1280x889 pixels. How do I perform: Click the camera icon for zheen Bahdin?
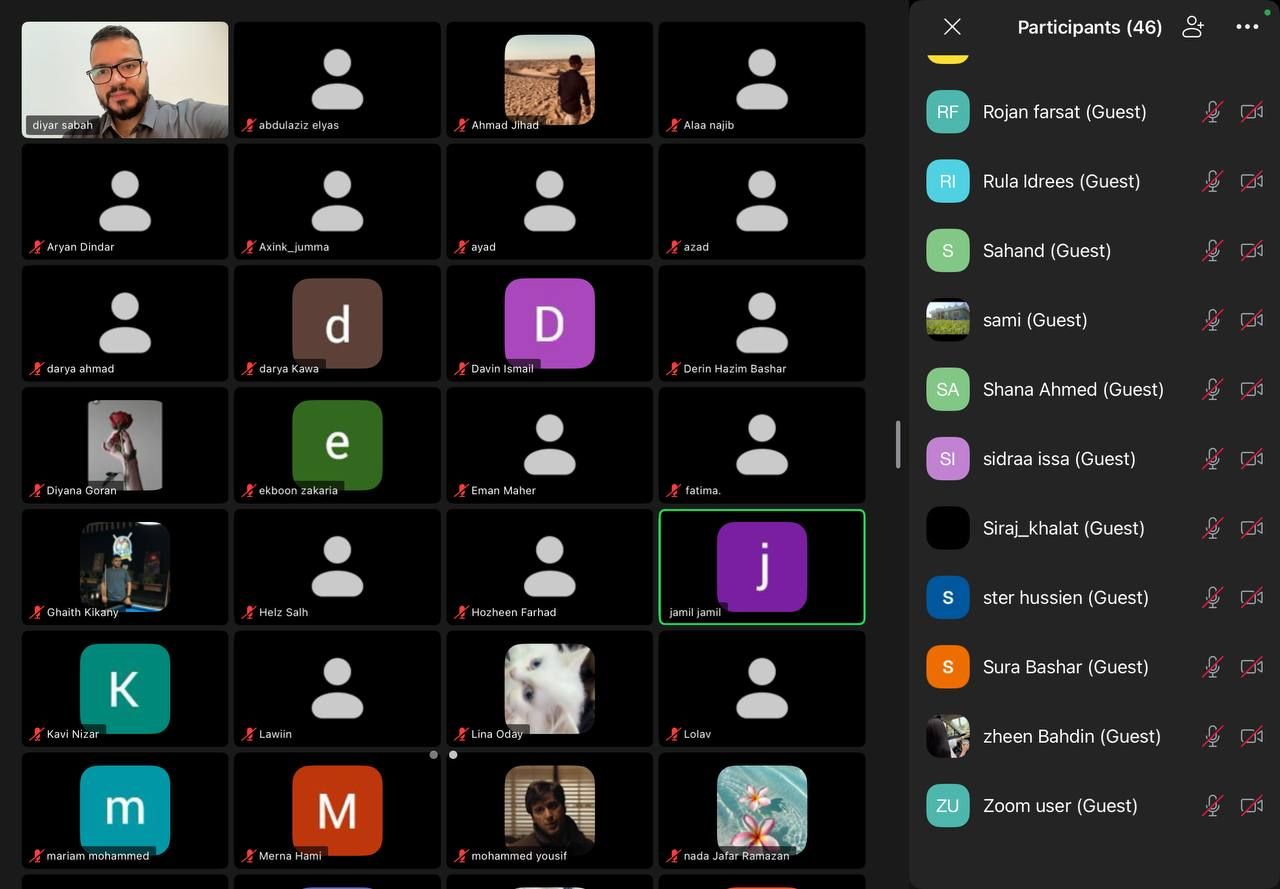coord(1251,736)
